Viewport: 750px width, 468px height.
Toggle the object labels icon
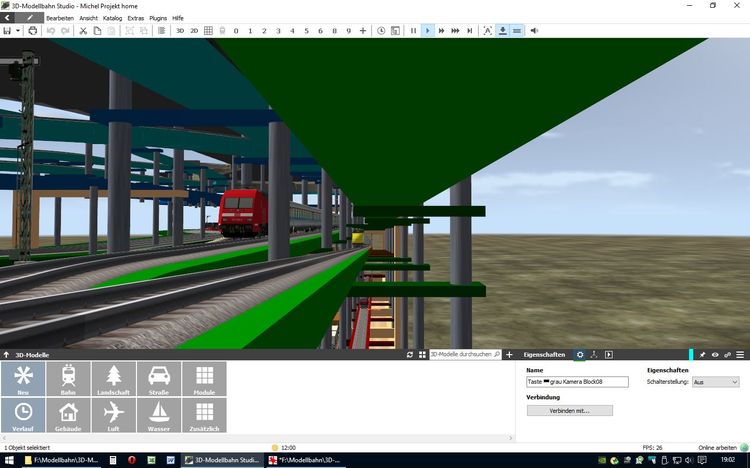point(487,31)
